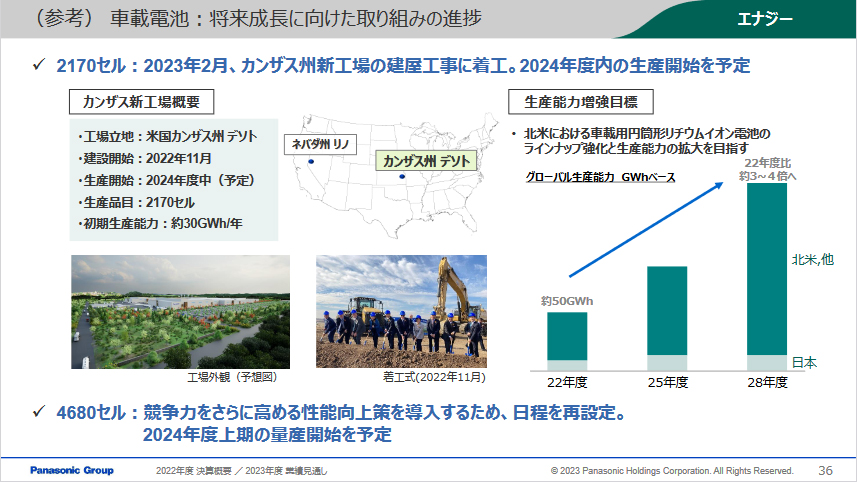Click the Kansas De Soto dot on the map
The image size is (857, 482).
(x=402, y=177)
